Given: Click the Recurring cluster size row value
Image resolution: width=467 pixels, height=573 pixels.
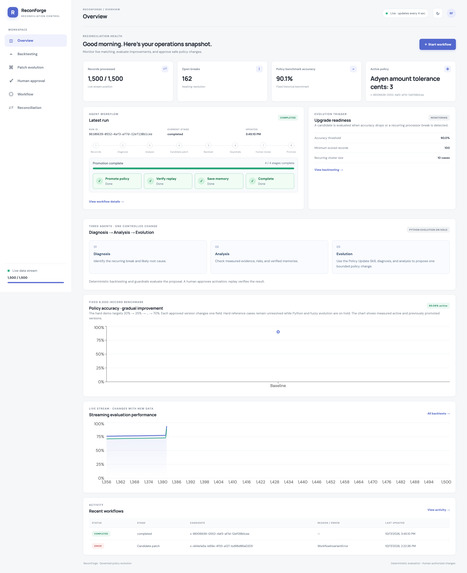Looking at the screenshot, I should click(x=444, y=158).
